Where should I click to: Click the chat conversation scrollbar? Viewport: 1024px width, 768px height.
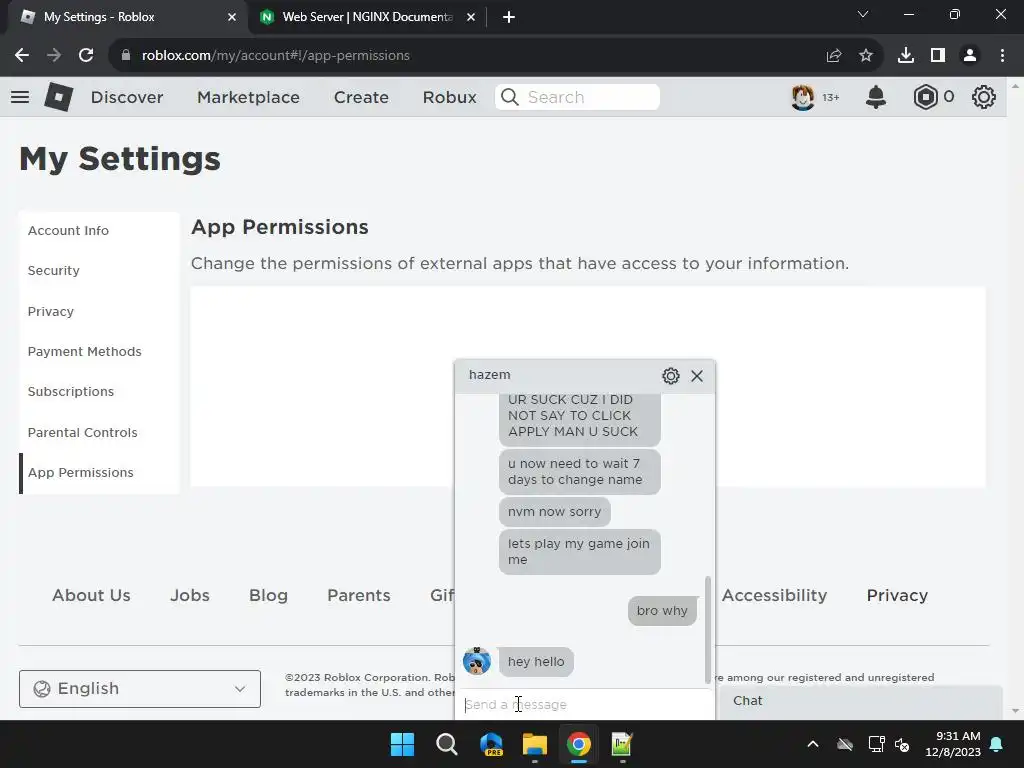pos(707,630)
